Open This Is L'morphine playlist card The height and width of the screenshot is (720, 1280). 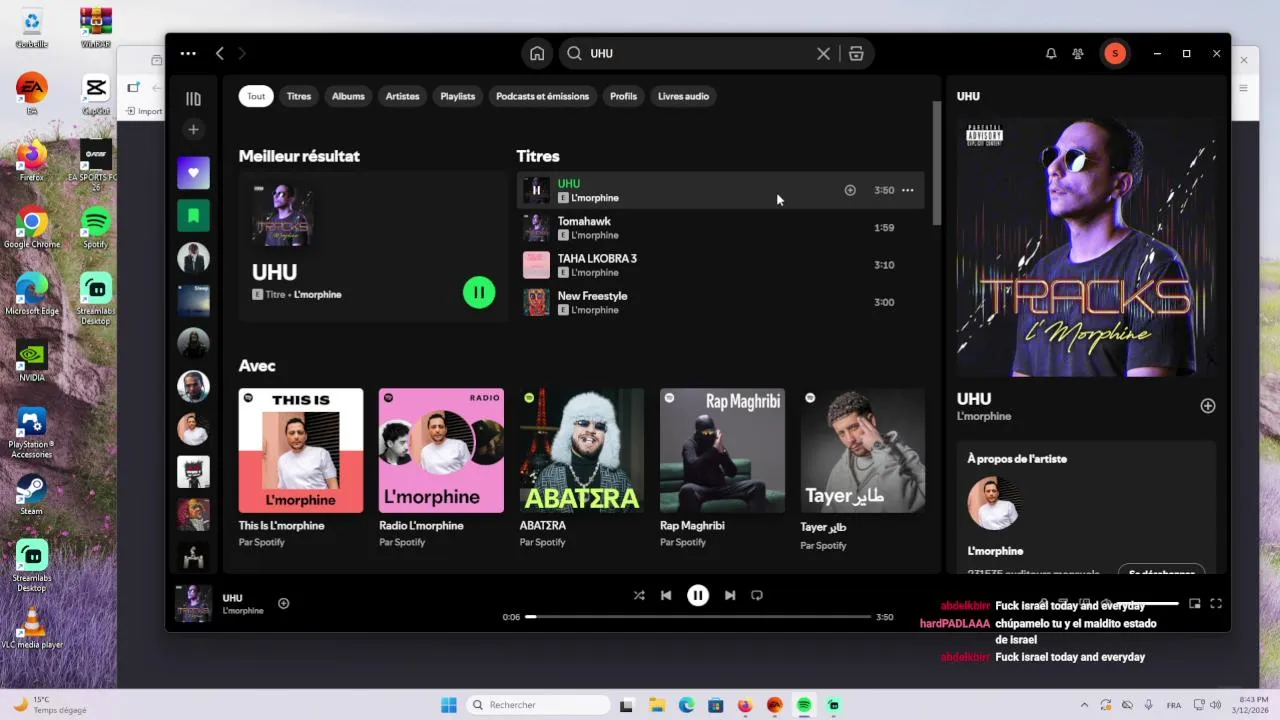click(301, 468)
